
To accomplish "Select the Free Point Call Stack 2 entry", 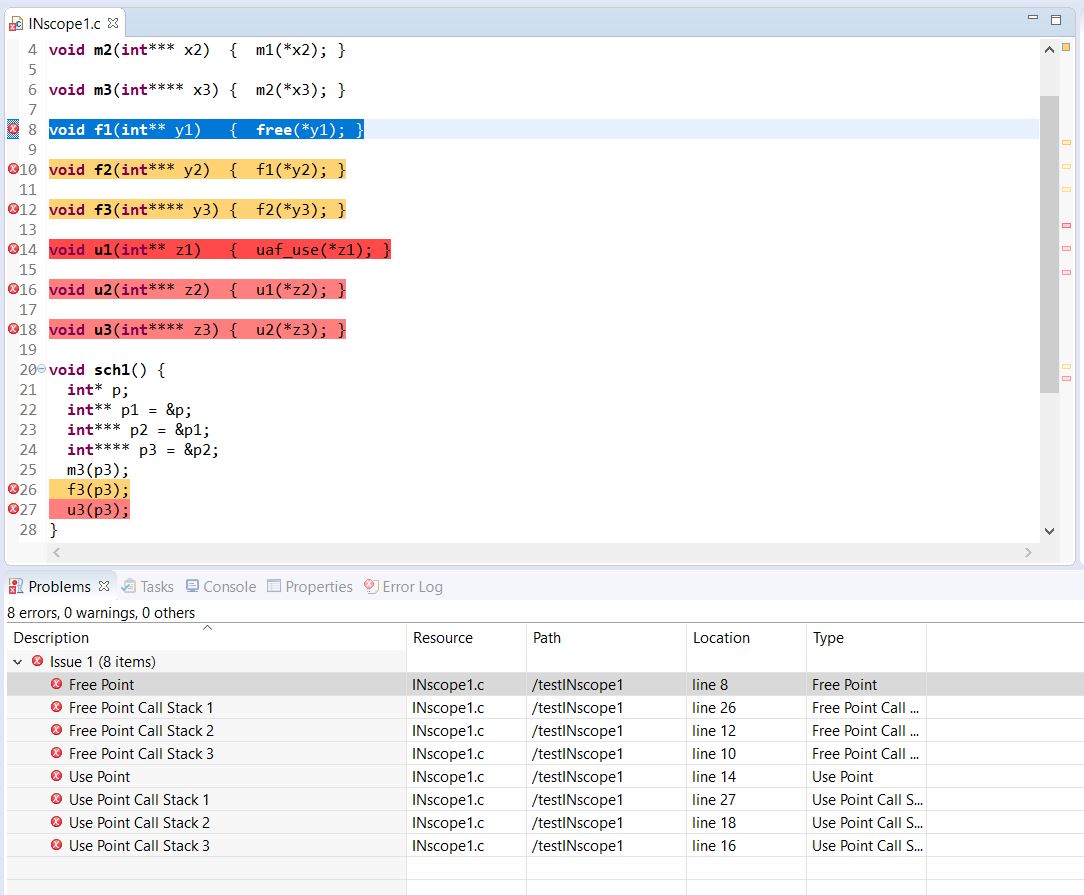I will [x=141, y=730].
